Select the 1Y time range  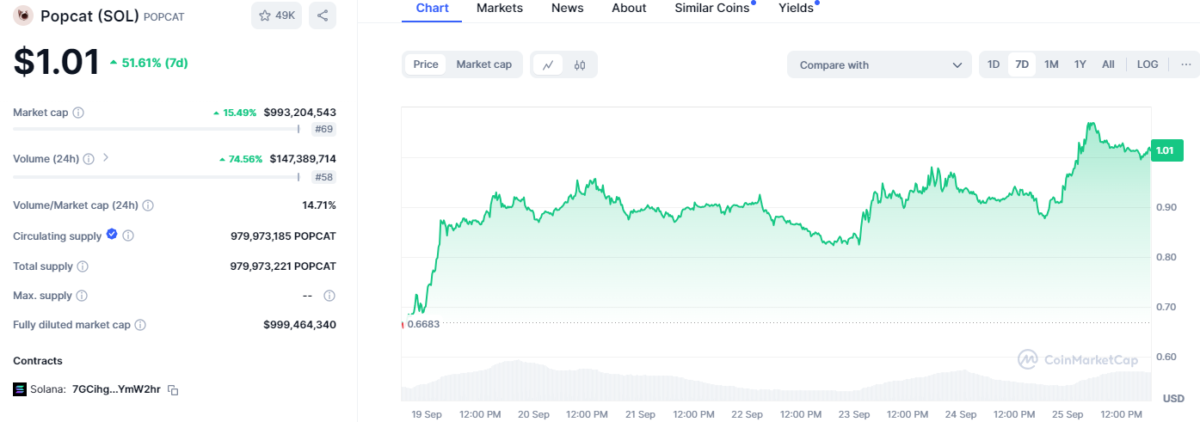[1080, 64]
